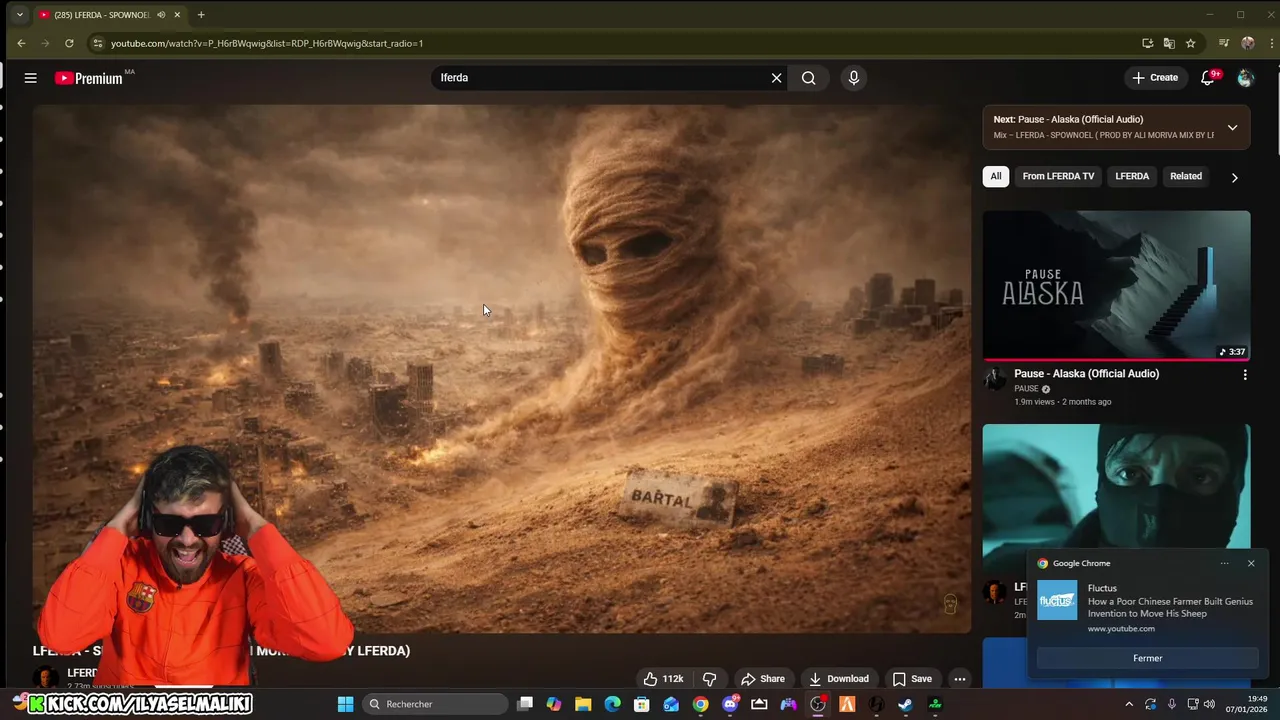Open the YouTube guide hamburger menu
Image resolution: width=1280 pixels, height=720 pixels.
point(31,78)
